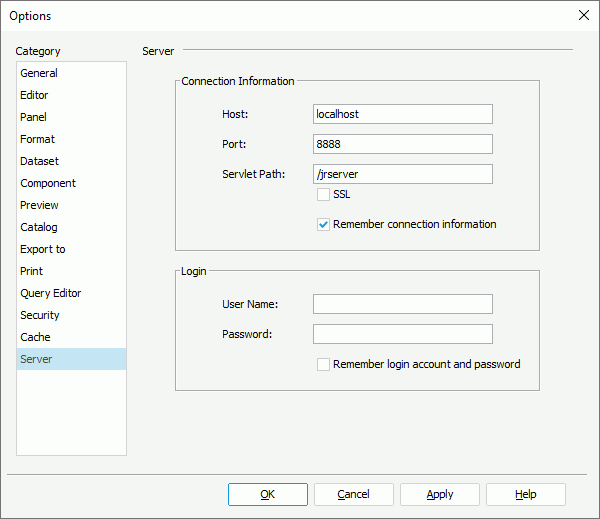This screenshot has height=519, width=600.
Task: Open the Export to category
Action: tap(71, 249)
